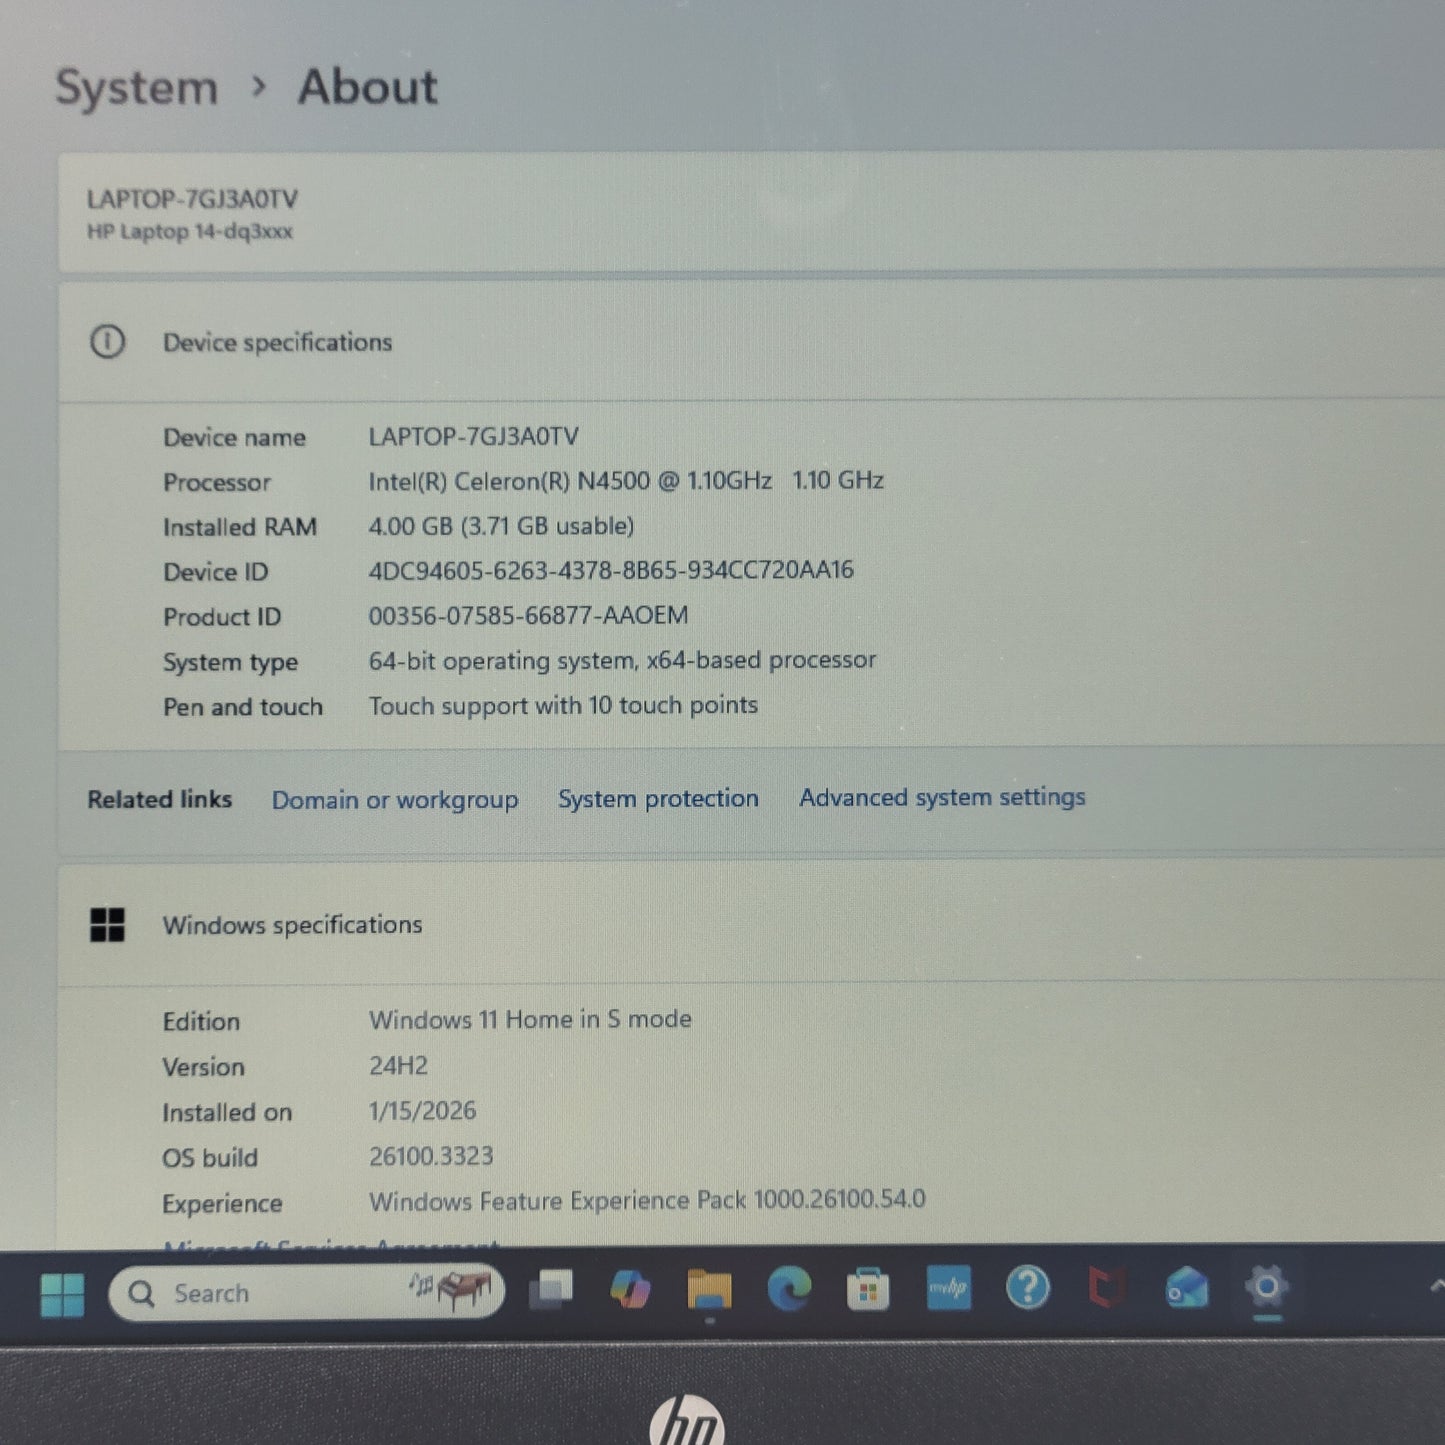Open Advanced system settings
The width and height of the screenshot is (1445, 1445).
[x=941, y=797]
